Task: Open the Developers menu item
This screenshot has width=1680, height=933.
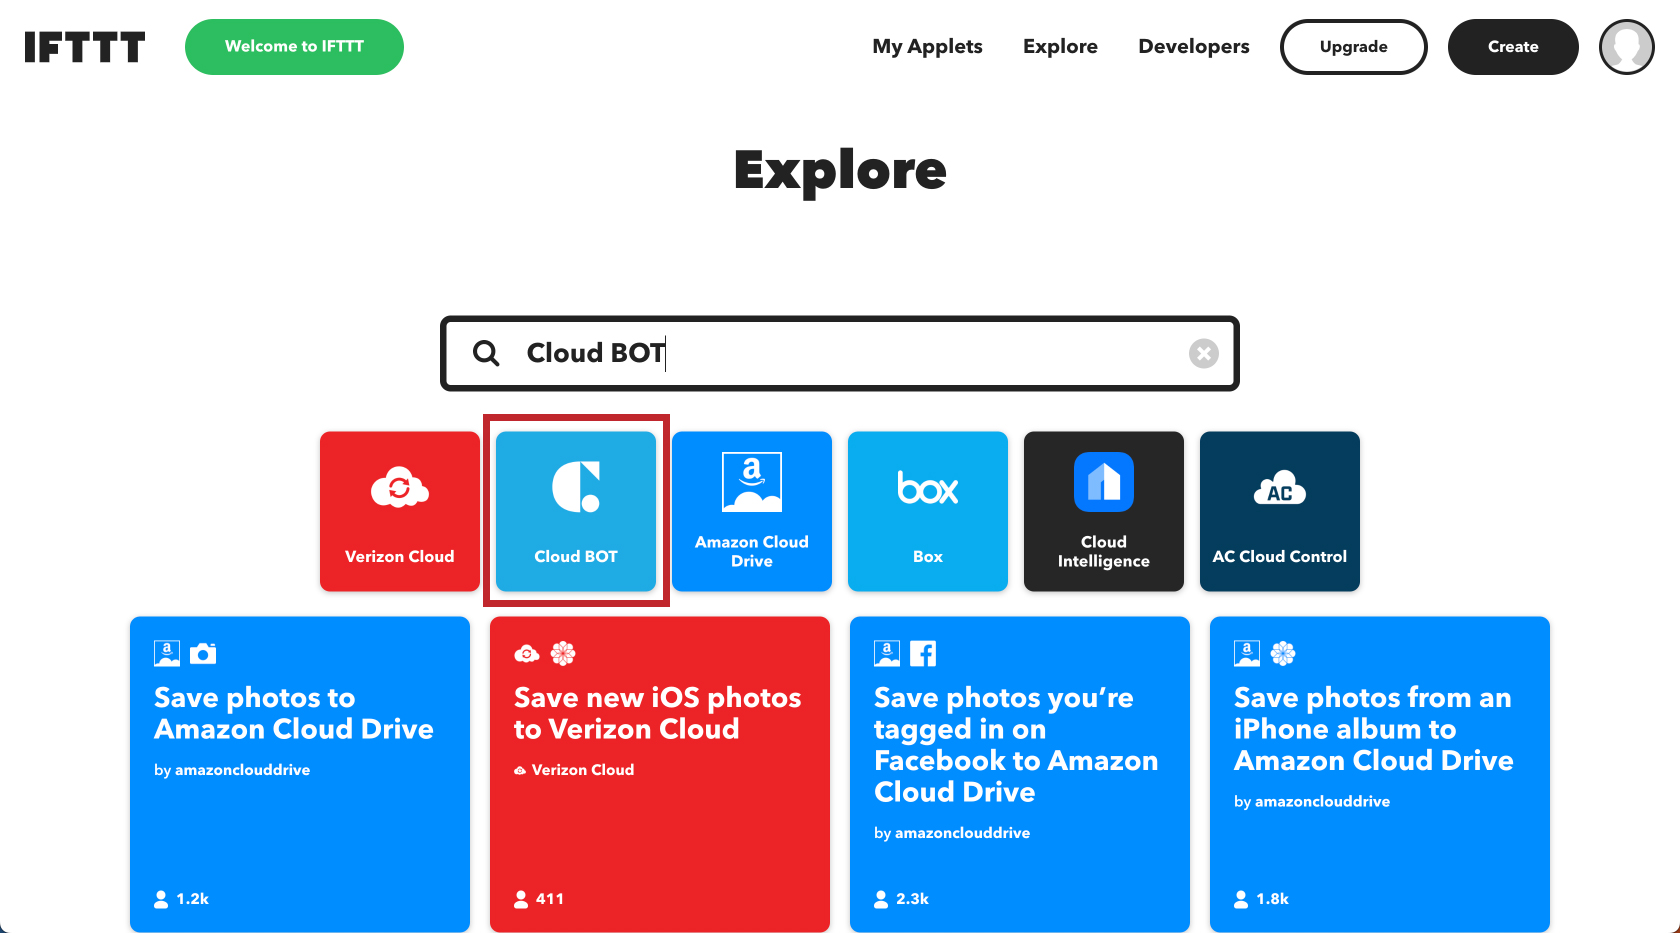Action: coord(1194,46)
